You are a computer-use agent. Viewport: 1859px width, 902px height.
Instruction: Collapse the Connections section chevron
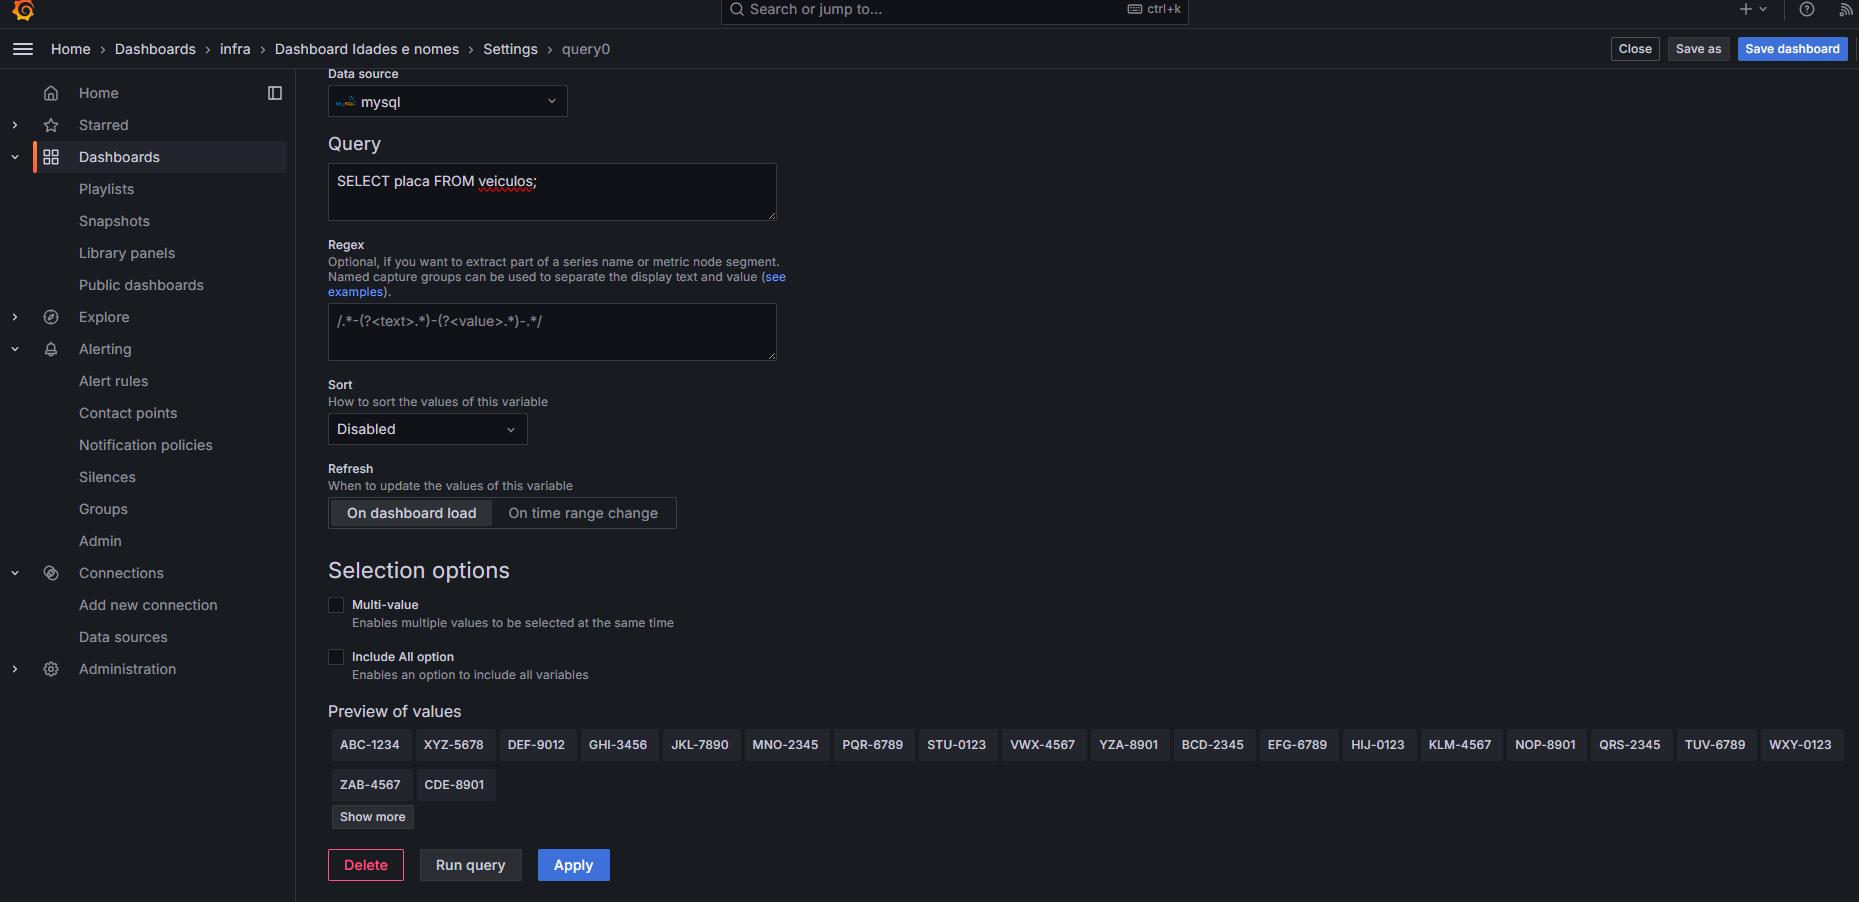(15, 573)
